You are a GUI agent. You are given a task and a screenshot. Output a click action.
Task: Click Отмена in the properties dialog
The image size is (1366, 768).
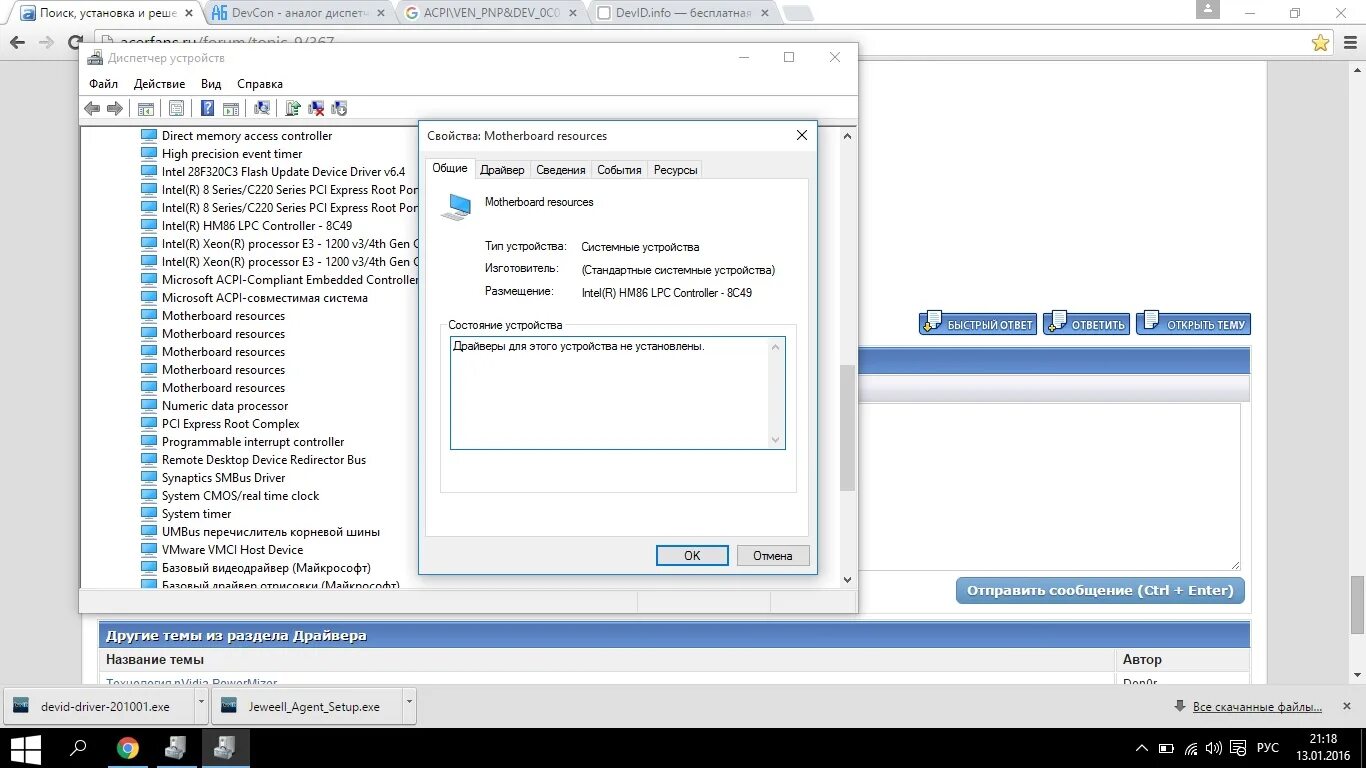pyautogui.click(x=773, y=556)
